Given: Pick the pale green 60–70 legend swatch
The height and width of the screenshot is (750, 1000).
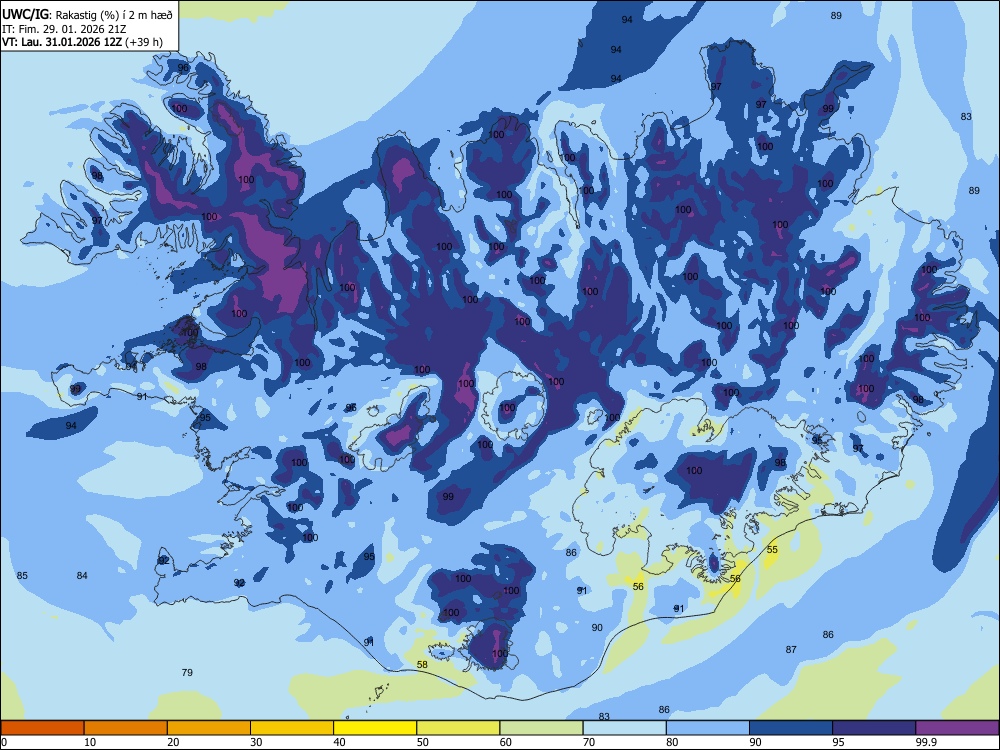Looking at the screenshot, I should (541, 728).
